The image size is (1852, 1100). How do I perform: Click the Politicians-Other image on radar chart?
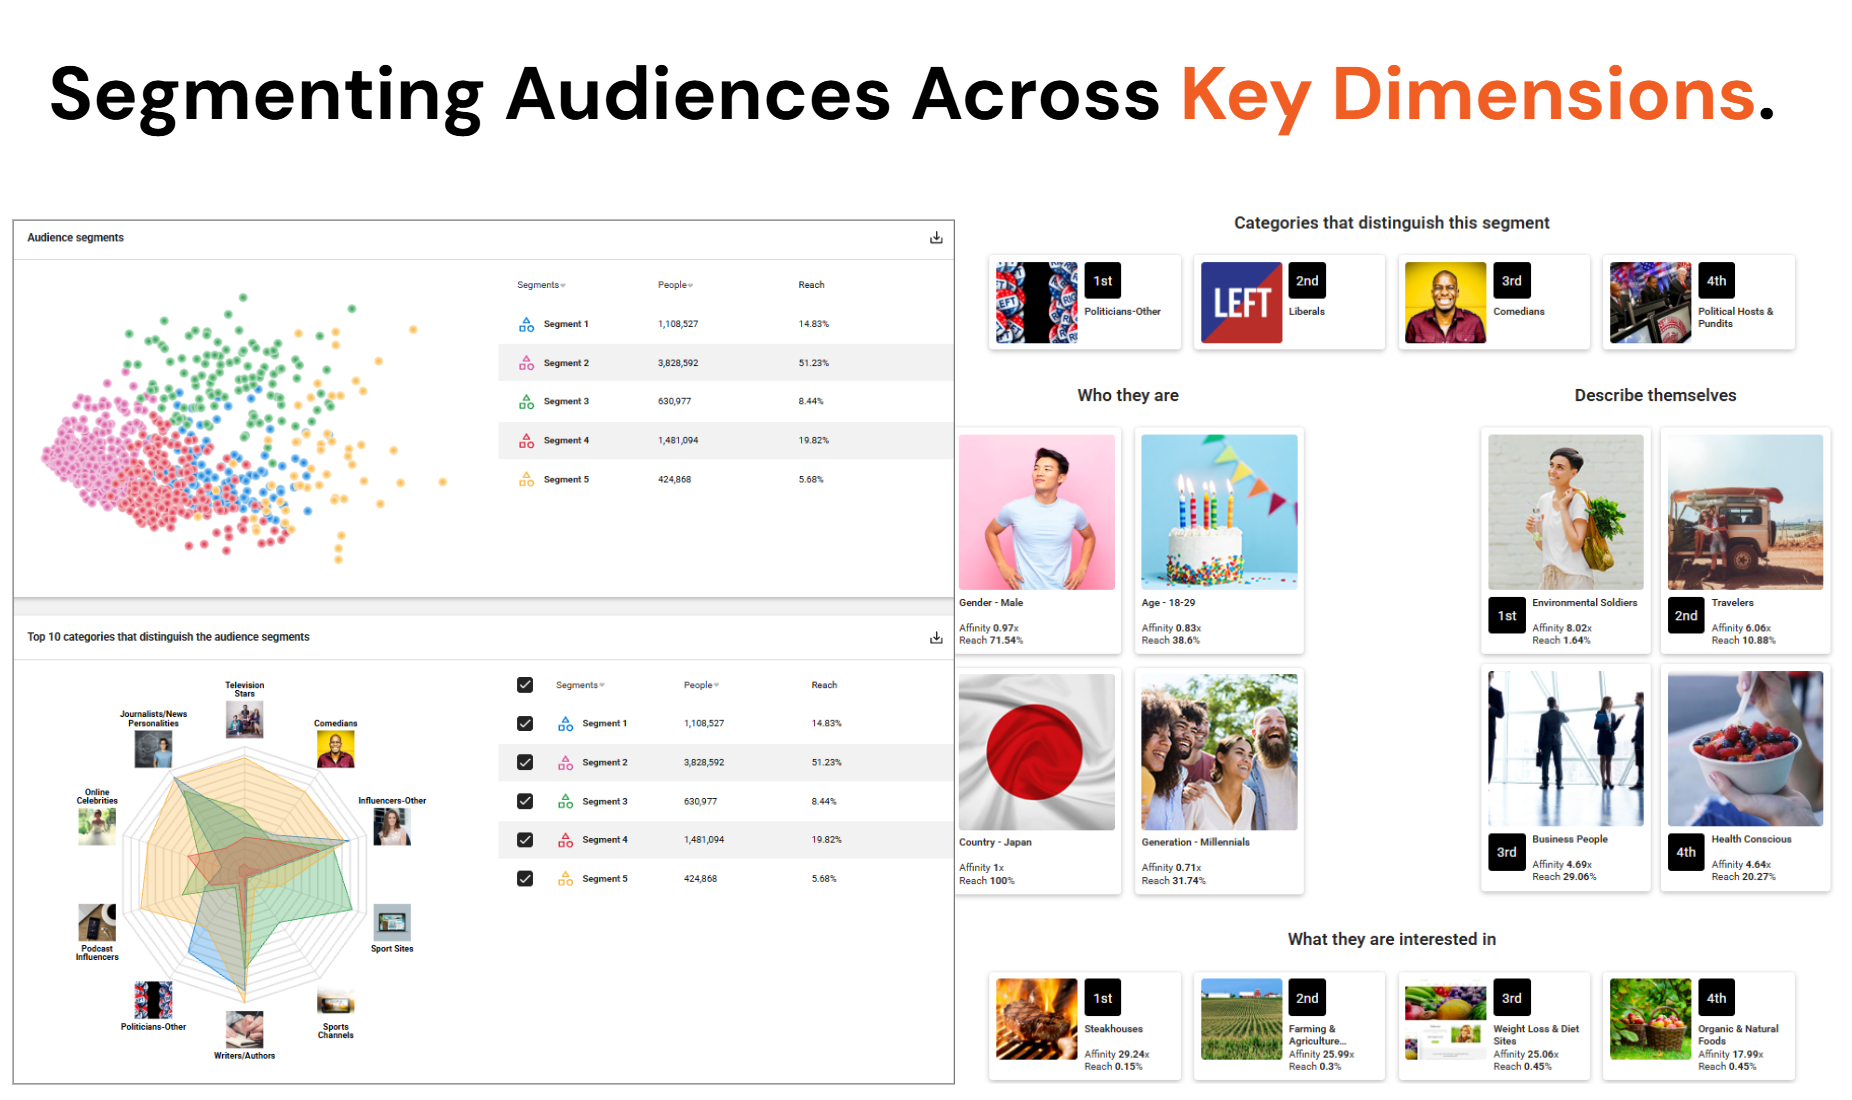(x=153, y=1000)
